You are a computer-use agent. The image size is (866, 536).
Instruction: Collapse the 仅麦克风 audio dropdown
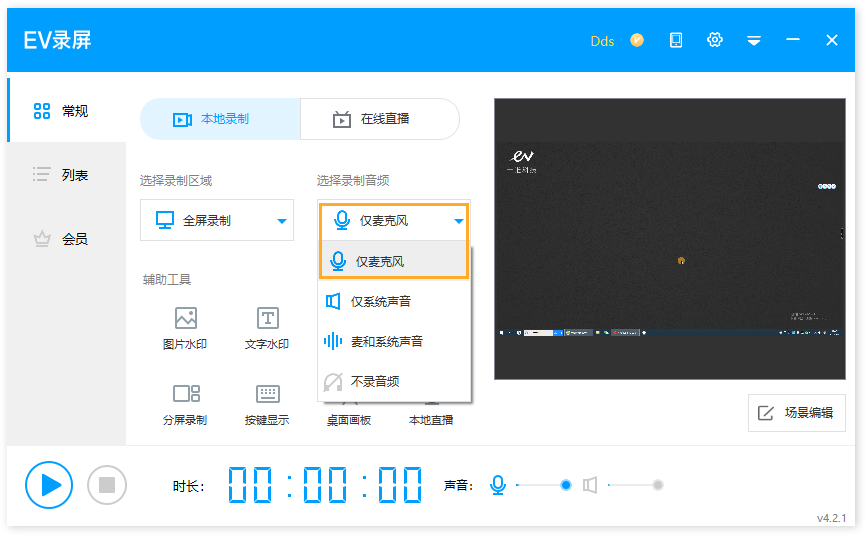click(394, 221)
